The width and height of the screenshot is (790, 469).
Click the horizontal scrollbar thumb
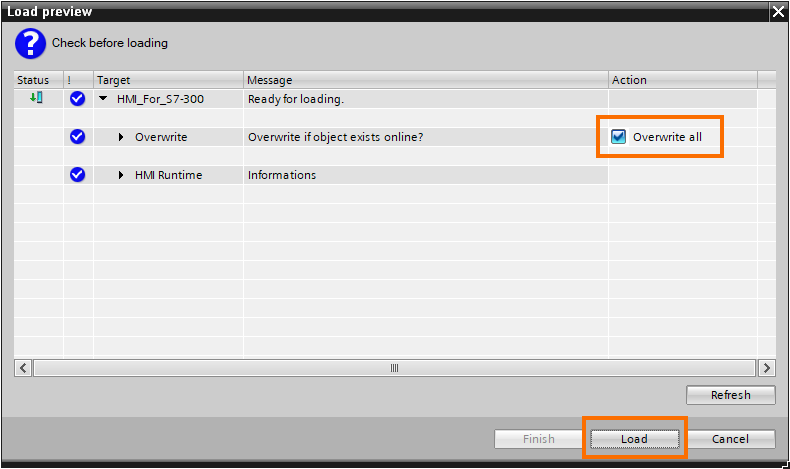coord(394,368)
